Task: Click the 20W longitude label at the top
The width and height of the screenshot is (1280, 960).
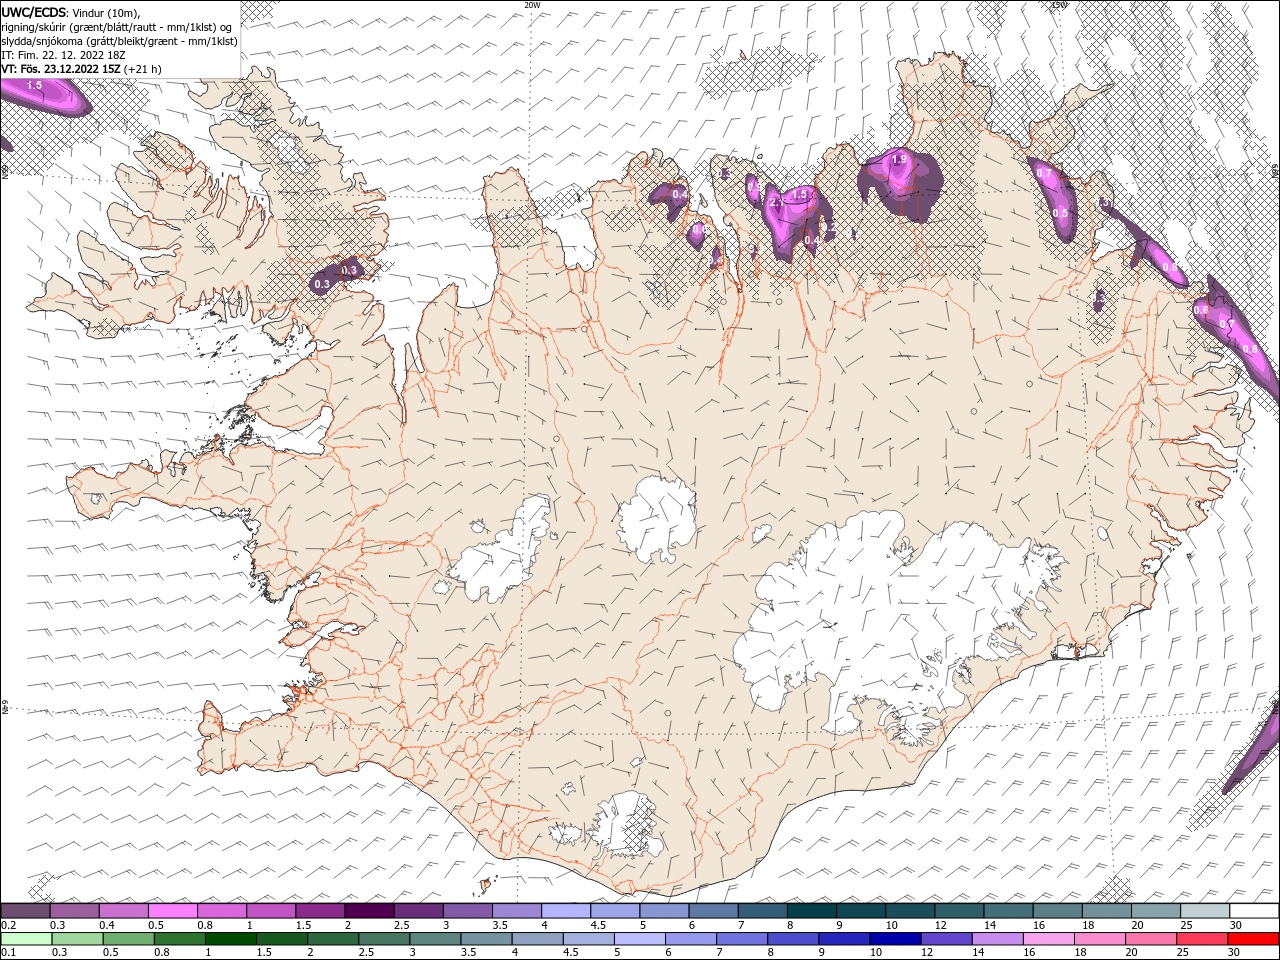Action: coord(532,5)
